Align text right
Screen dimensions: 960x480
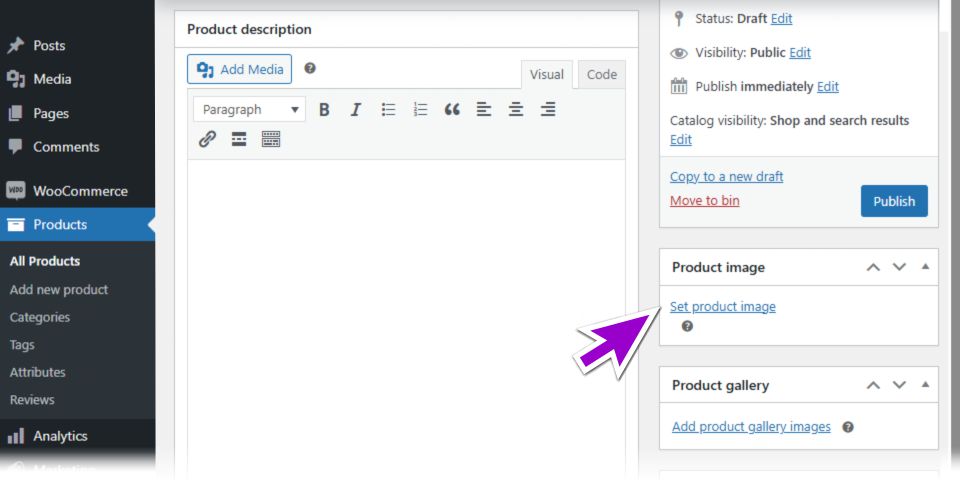tap(548, 110)
